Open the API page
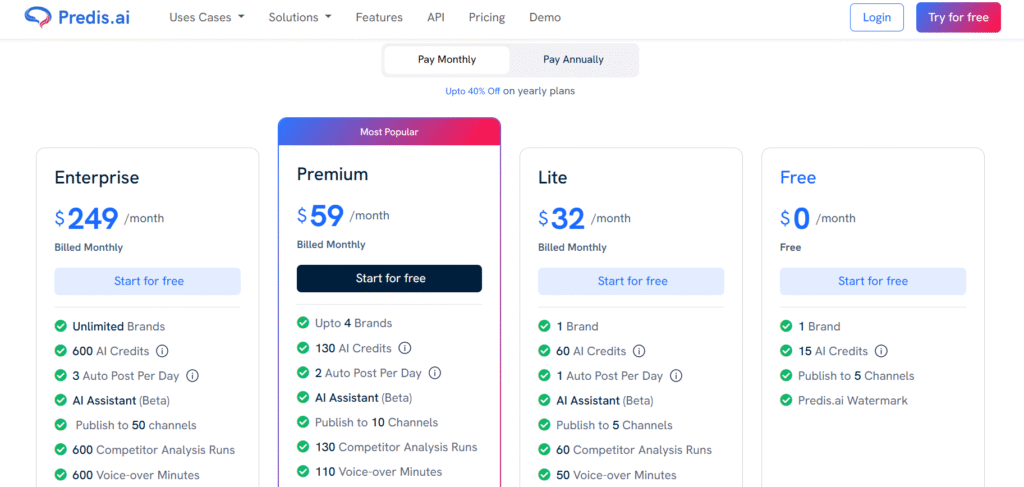 [436, 18]
